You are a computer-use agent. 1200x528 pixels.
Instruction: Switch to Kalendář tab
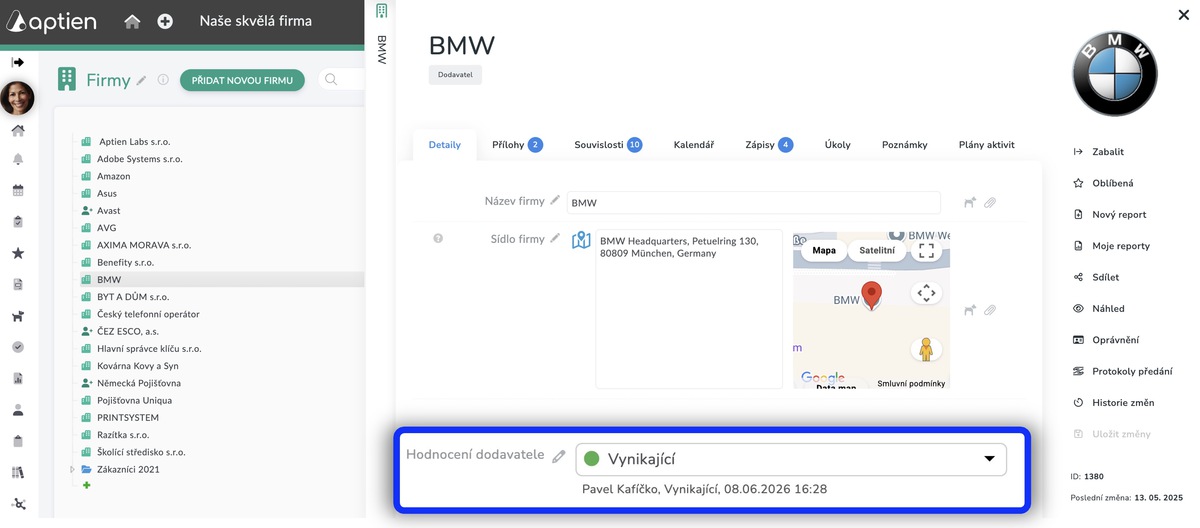click(694, 145)
